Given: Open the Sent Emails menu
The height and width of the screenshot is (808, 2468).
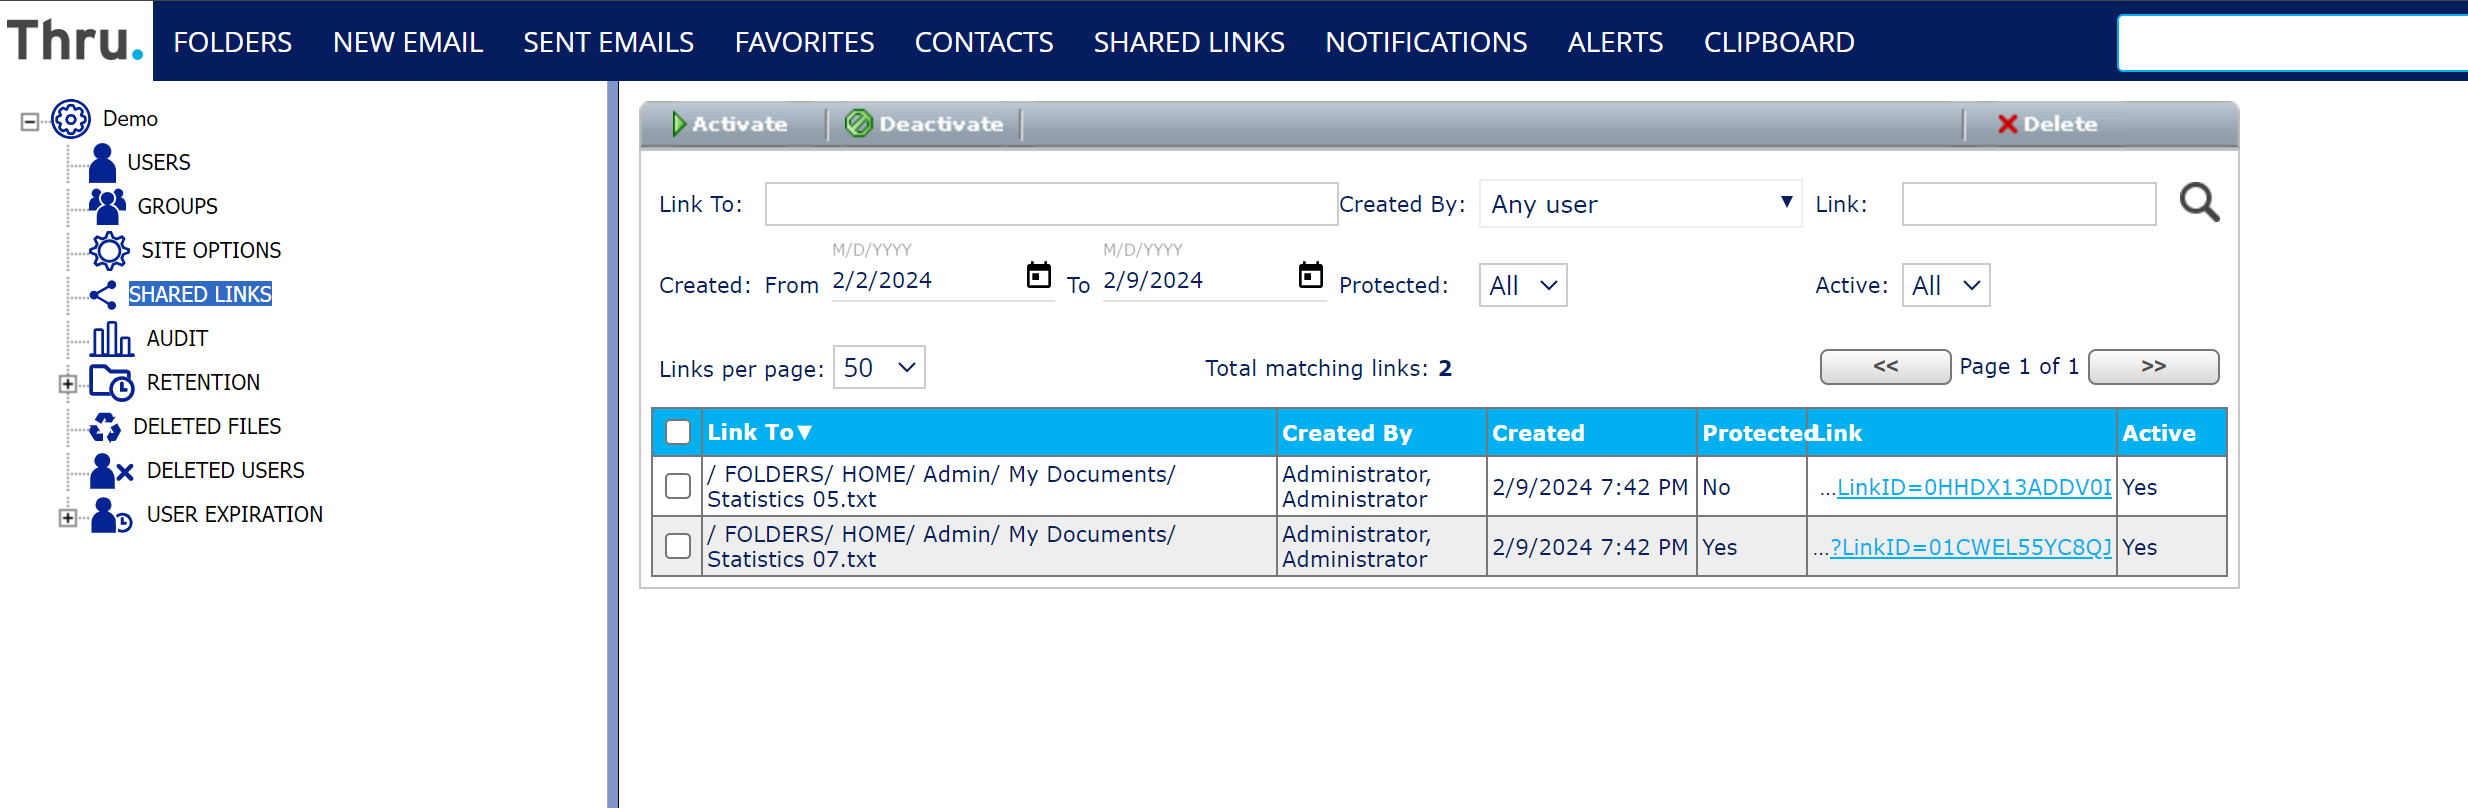Looking at the screenshot, I should point(608,42).
